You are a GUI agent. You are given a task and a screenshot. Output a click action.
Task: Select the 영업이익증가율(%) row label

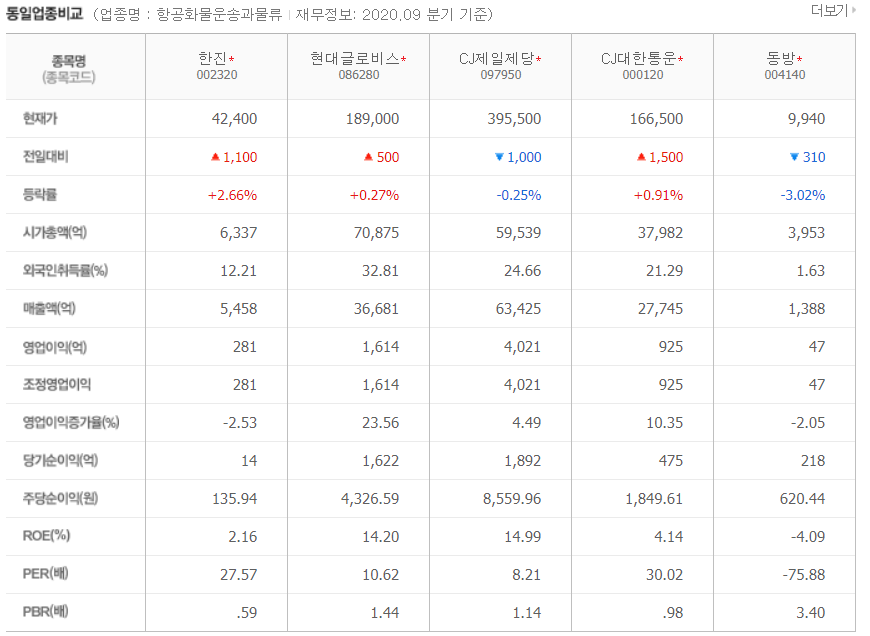(x=71, y=422)
